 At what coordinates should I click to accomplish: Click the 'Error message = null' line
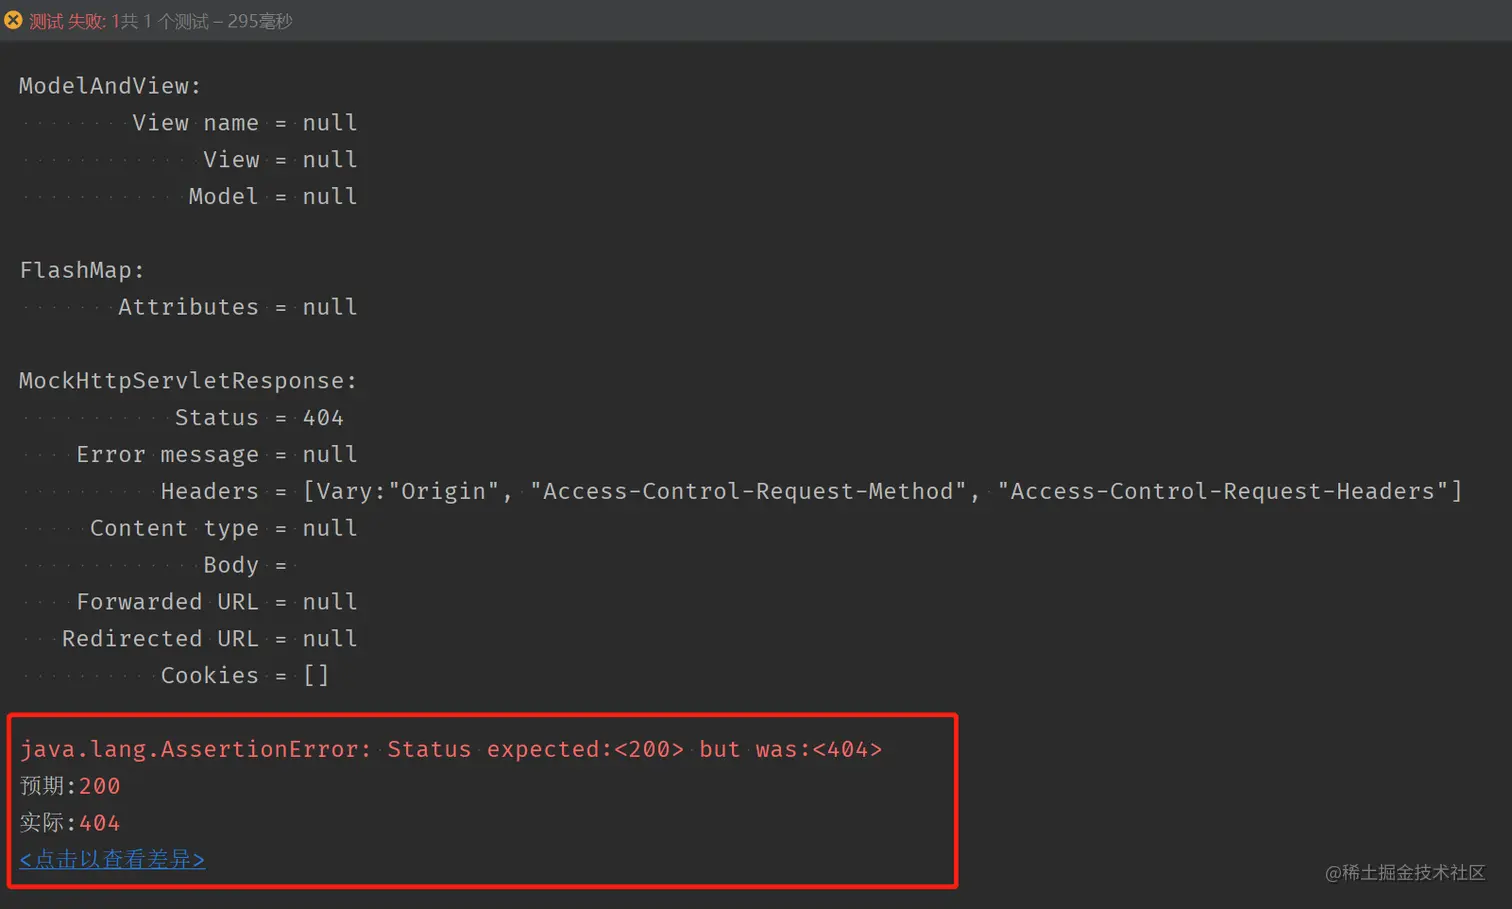pyautogui.click(x=216, y=454)
